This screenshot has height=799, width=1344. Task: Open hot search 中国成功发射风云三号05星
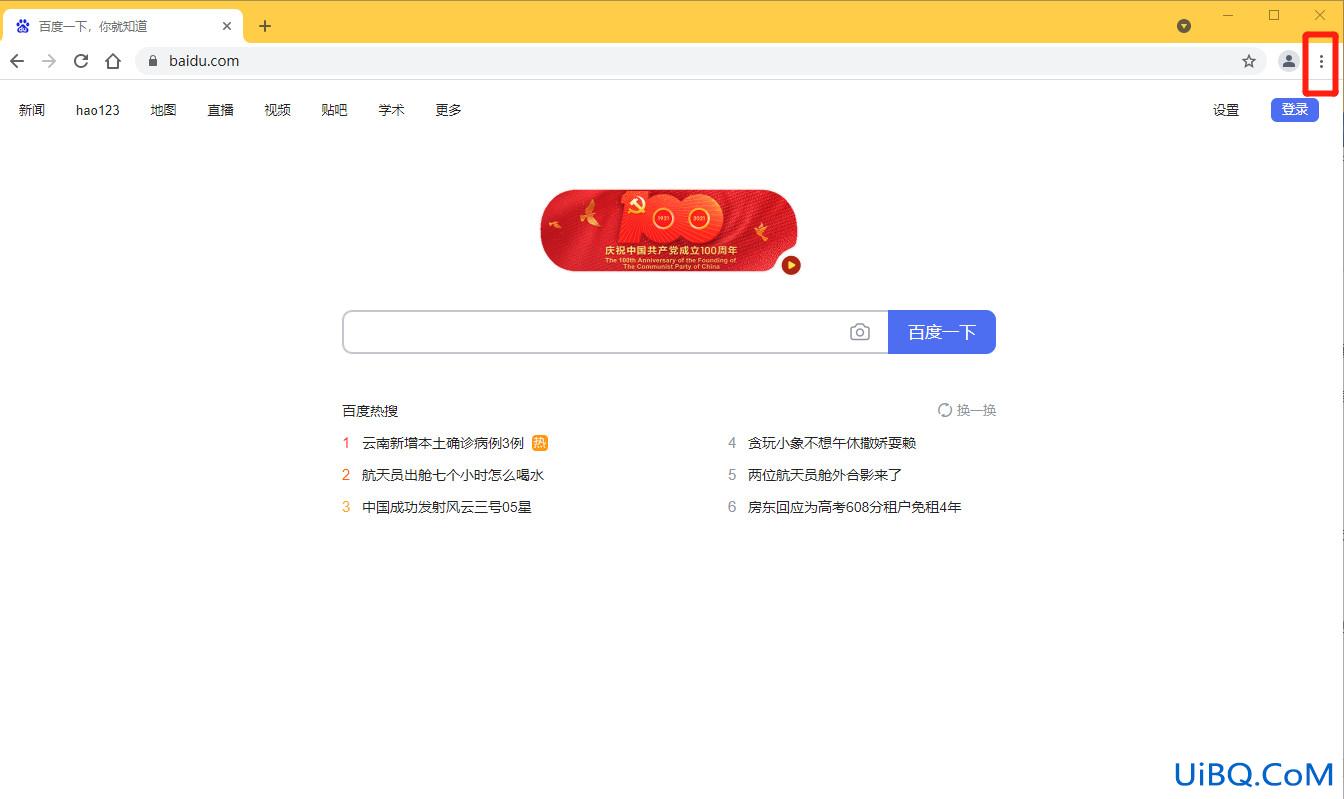pyautogui.click(x=447, y=507)
